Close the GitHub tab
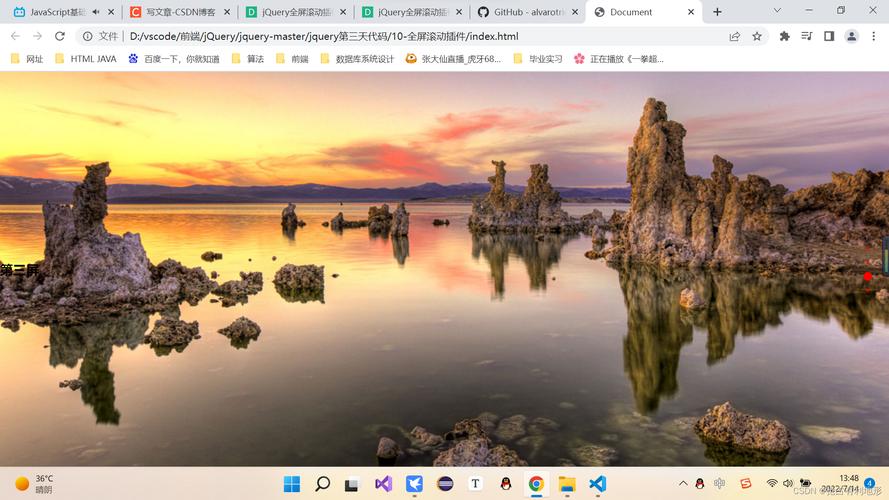This screenshot has height=500, width=889. [x=575, y=12]
